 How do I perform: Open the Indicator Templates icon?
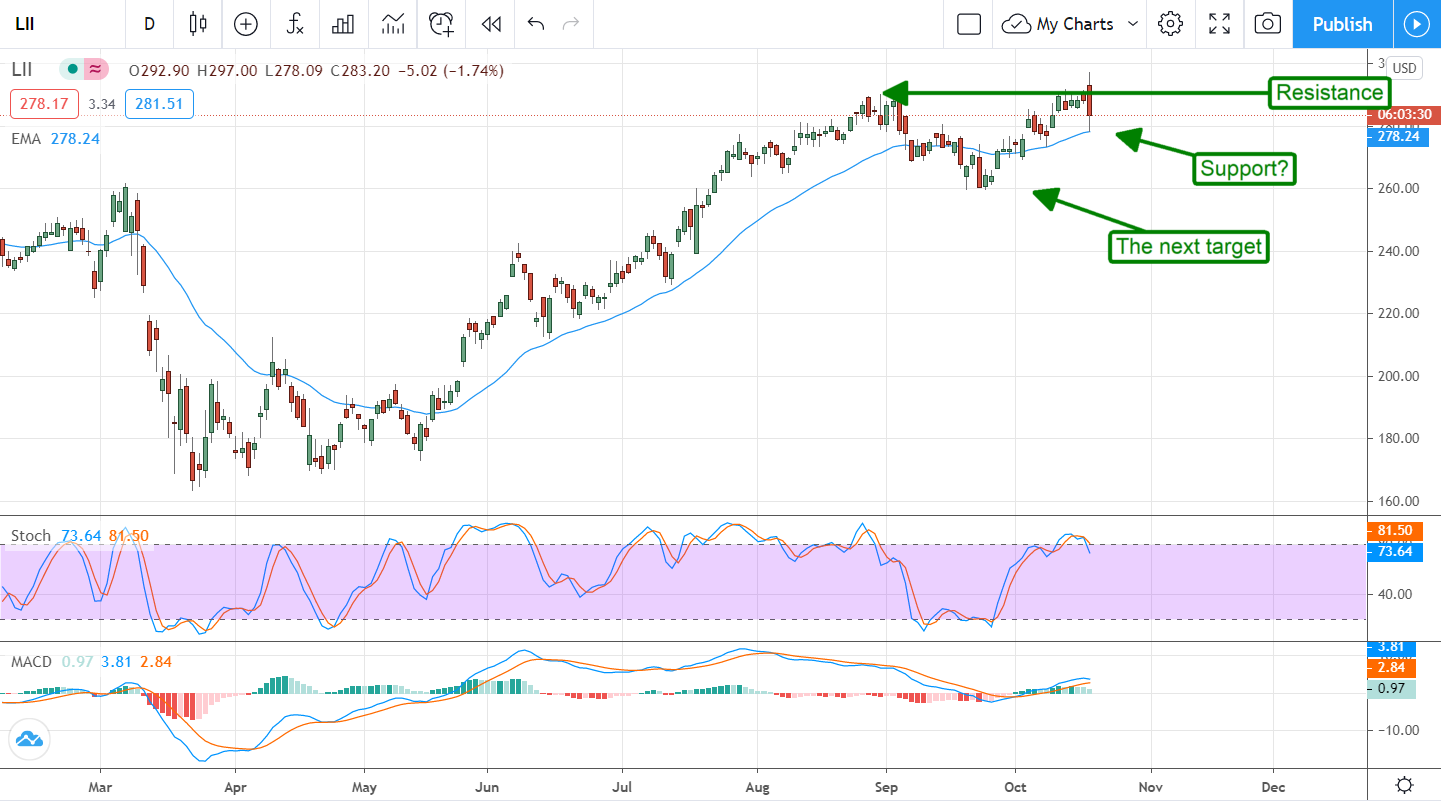point(393,24)
